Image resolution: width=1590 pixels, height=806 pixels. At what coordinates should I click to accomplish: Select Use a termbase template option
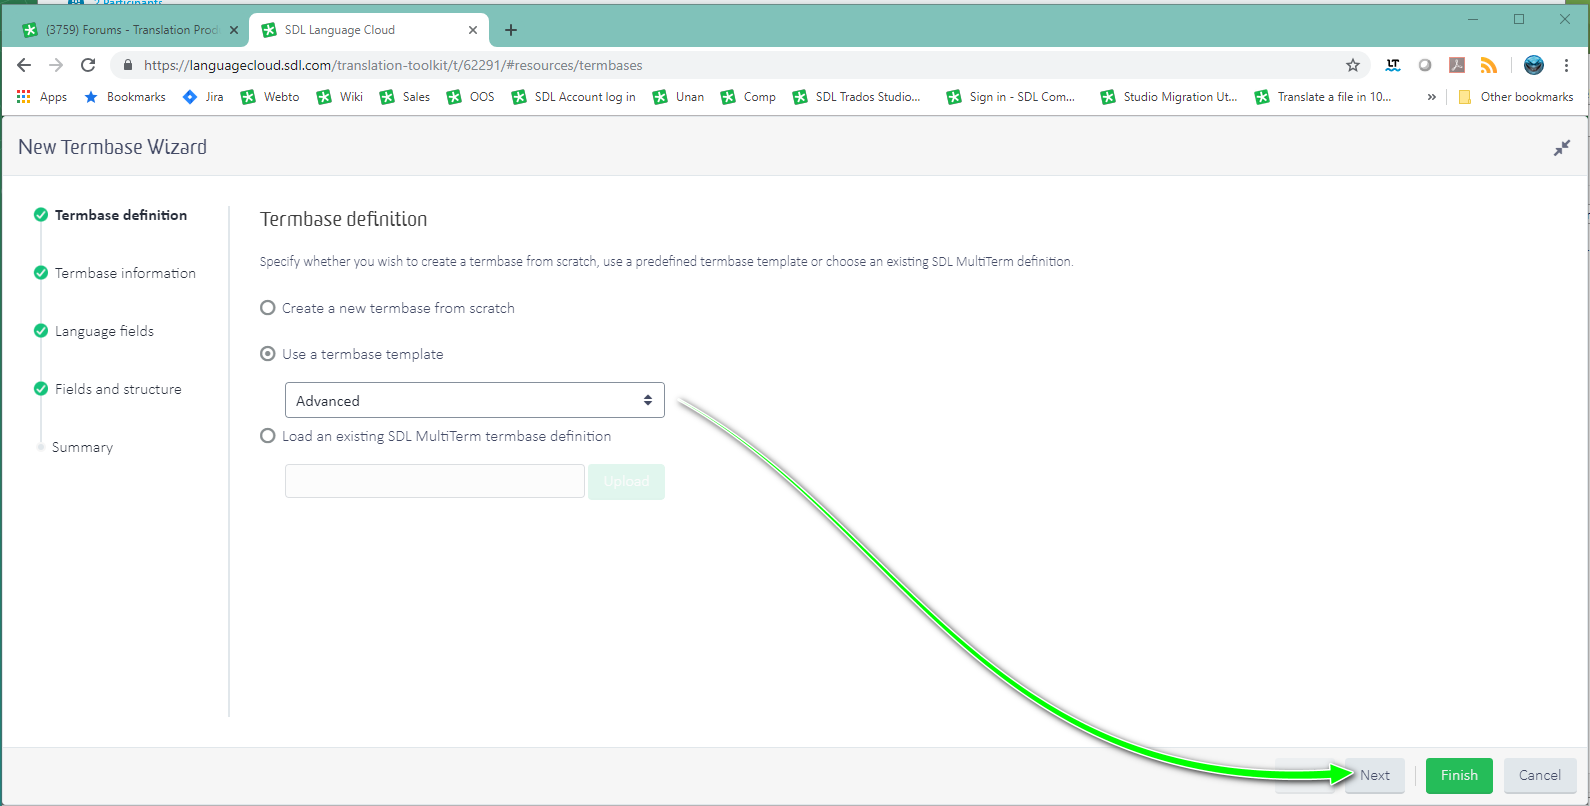pyautogui.click(x=268, y=354)
